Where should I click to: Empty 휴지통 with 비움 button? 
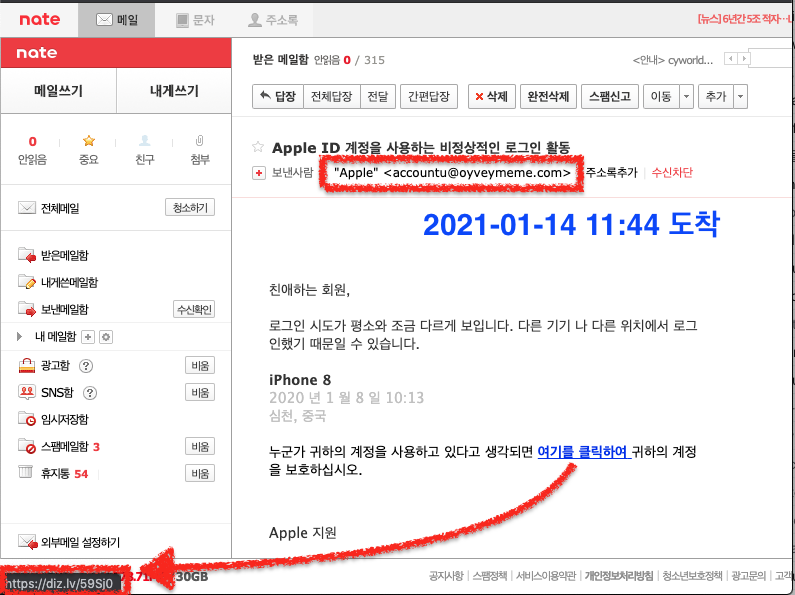pos(200,473)
